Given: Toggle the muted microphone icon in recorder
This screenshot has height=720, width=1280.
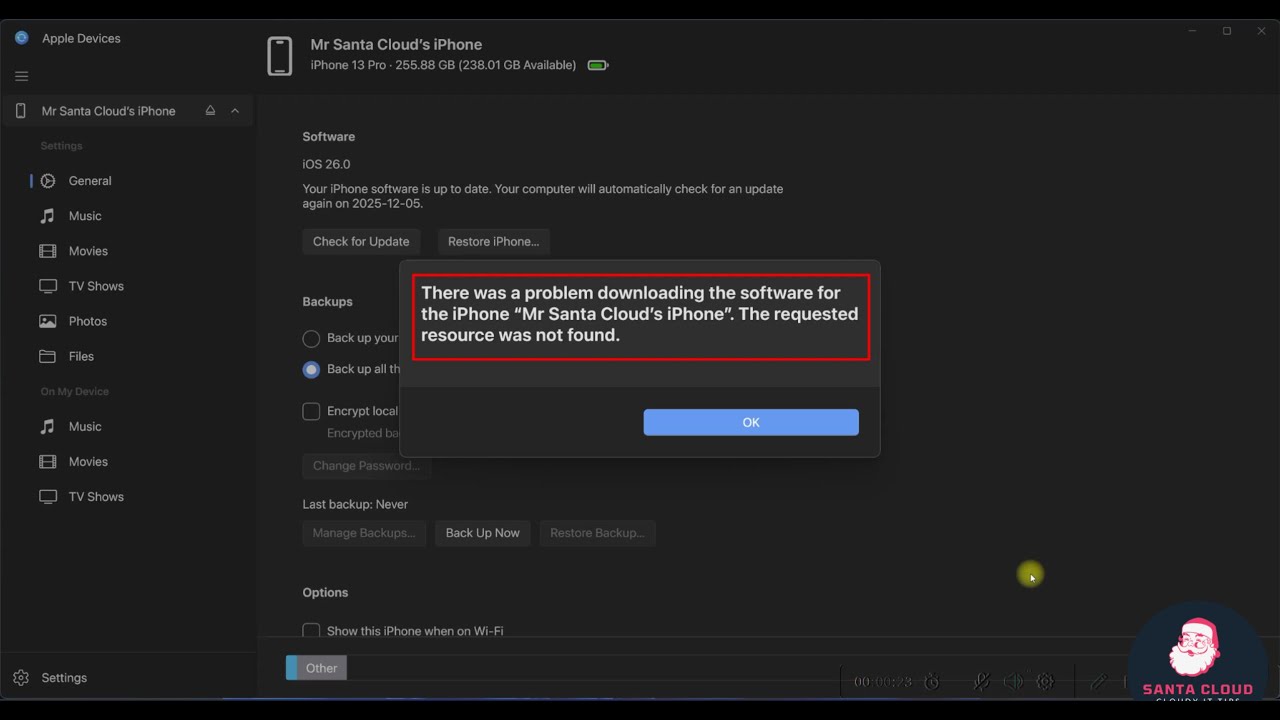Looking at the screenshot, I should 981,681.
